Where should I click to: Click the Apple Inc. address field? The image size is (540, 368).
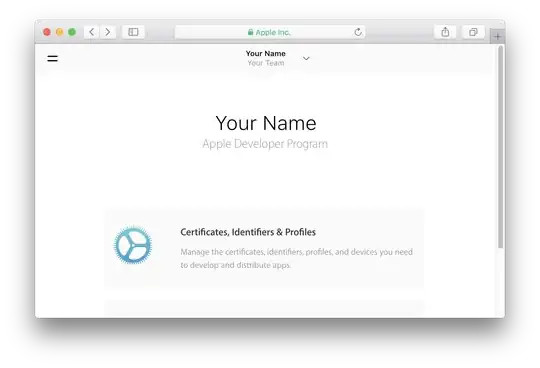pyautogui.click(x=270, y=32)
